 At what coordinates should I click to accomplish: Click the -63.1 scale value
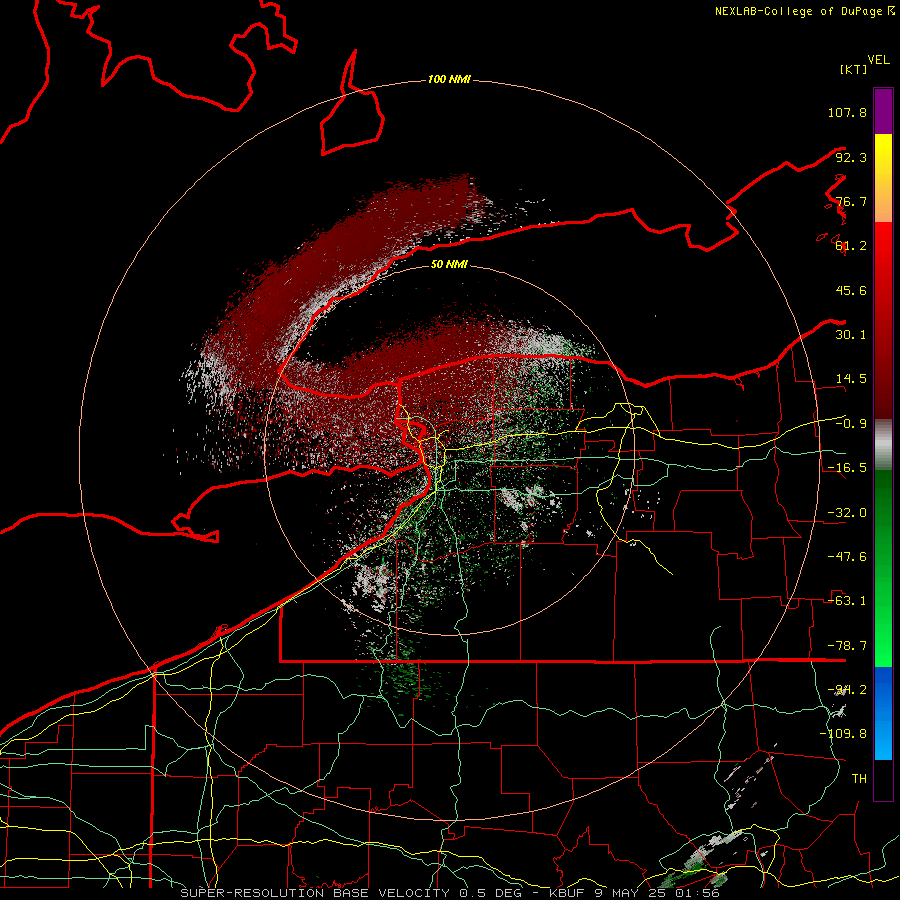[847, 601]
